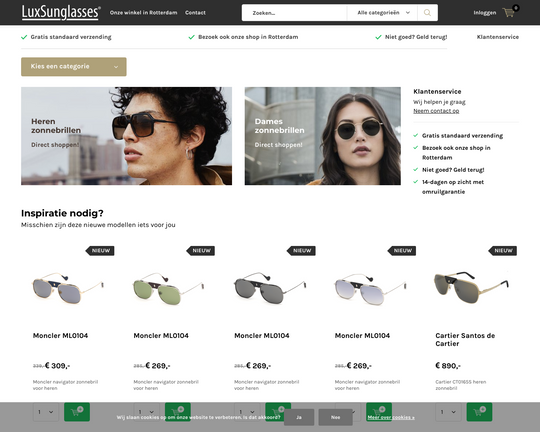View the green-lens Moncler ML0104 image
This screenshot has height=432, width=540.
168,288
